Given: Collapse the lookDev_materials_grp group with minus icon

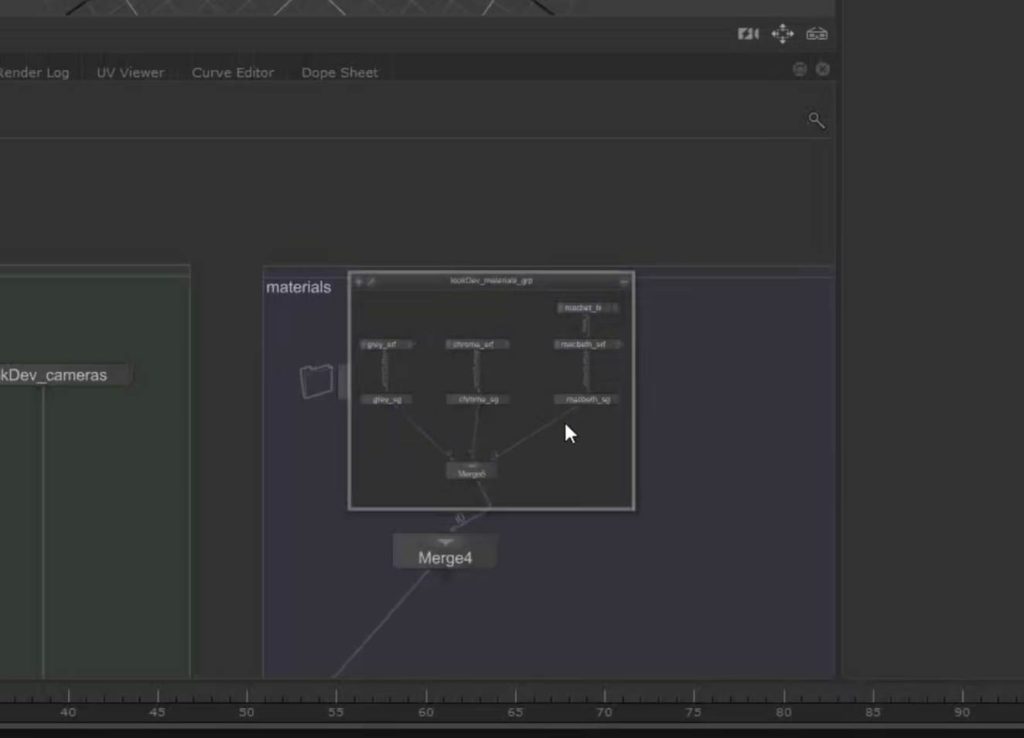Looking at the screenshot, I should pyautogui.click(x=624, y=282).
